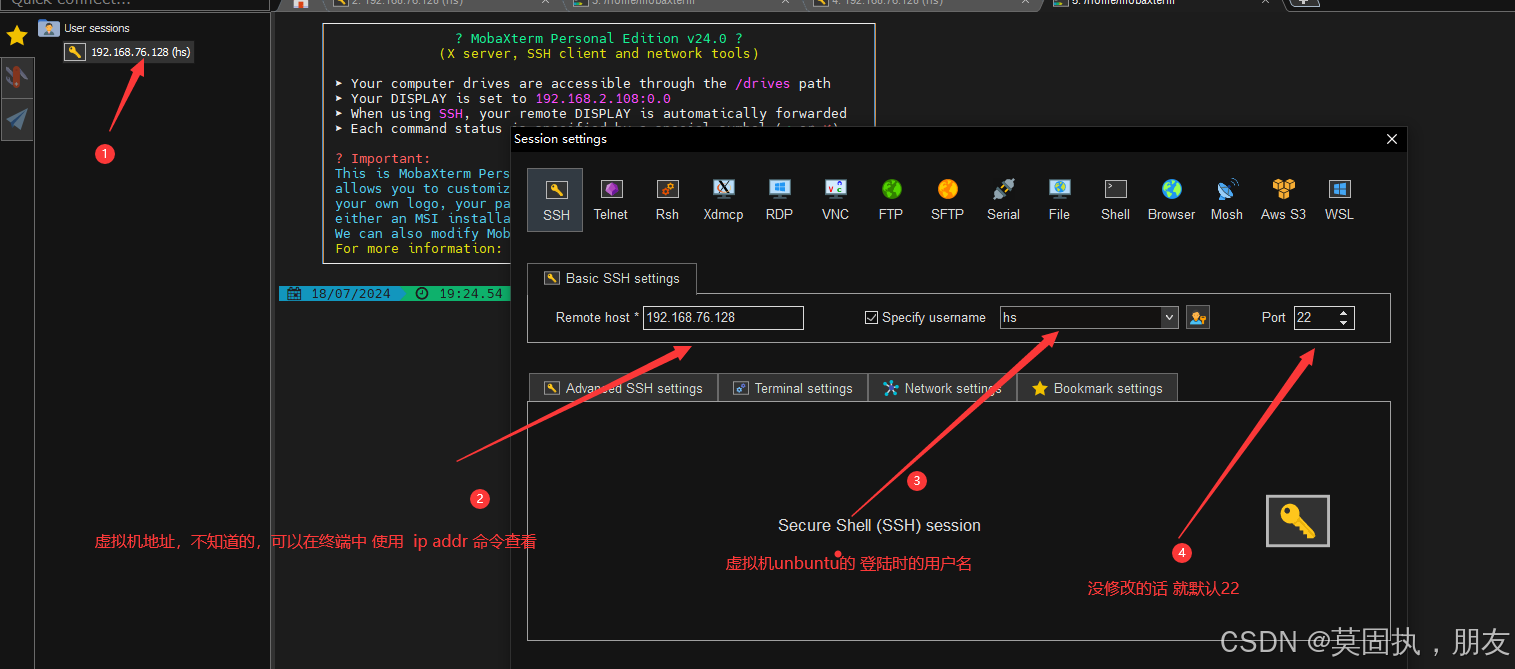Image resolution: width=1515 pixels, height=669 pixels.
Task: Select Xdmcp session type
Action: tap(723, 200)
